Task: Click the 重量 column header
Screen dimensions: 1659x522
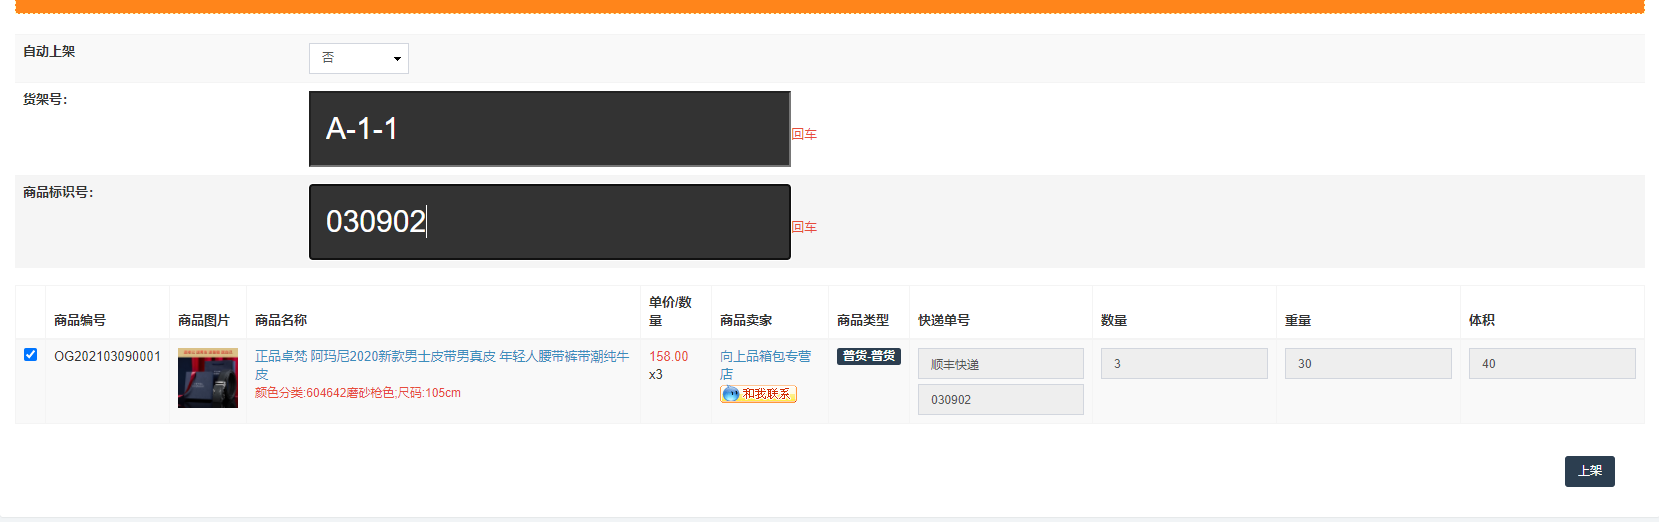Action: click(1298, 320)
